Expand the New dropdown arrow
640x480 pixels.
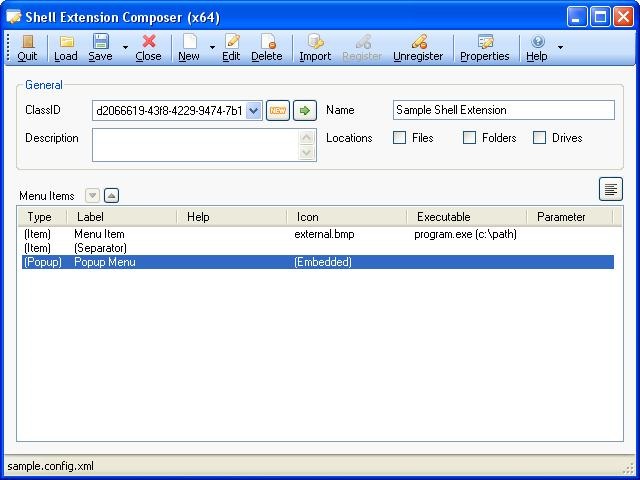pos(212,48)
